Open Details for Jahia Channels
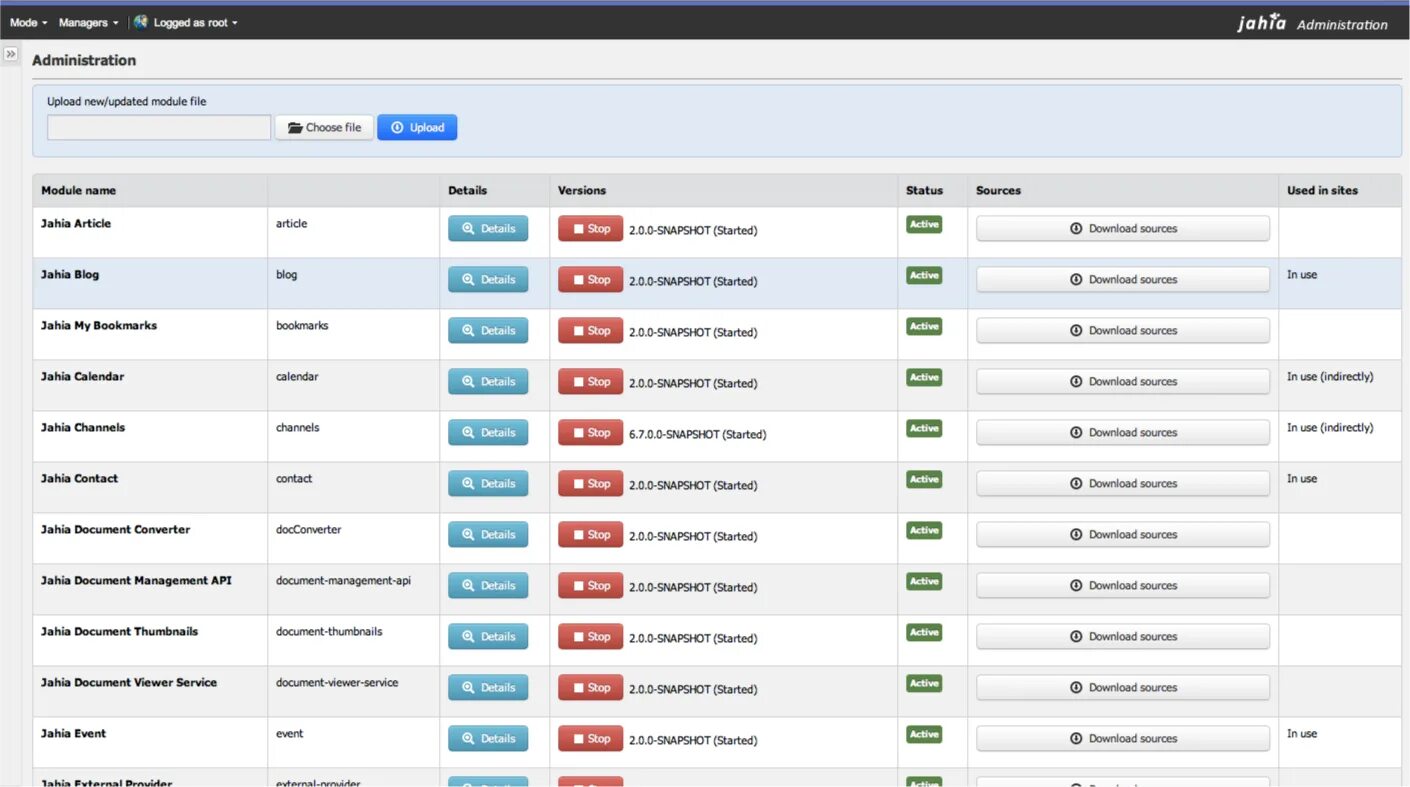Screen dimensions: 1410x787 [488, 432]
